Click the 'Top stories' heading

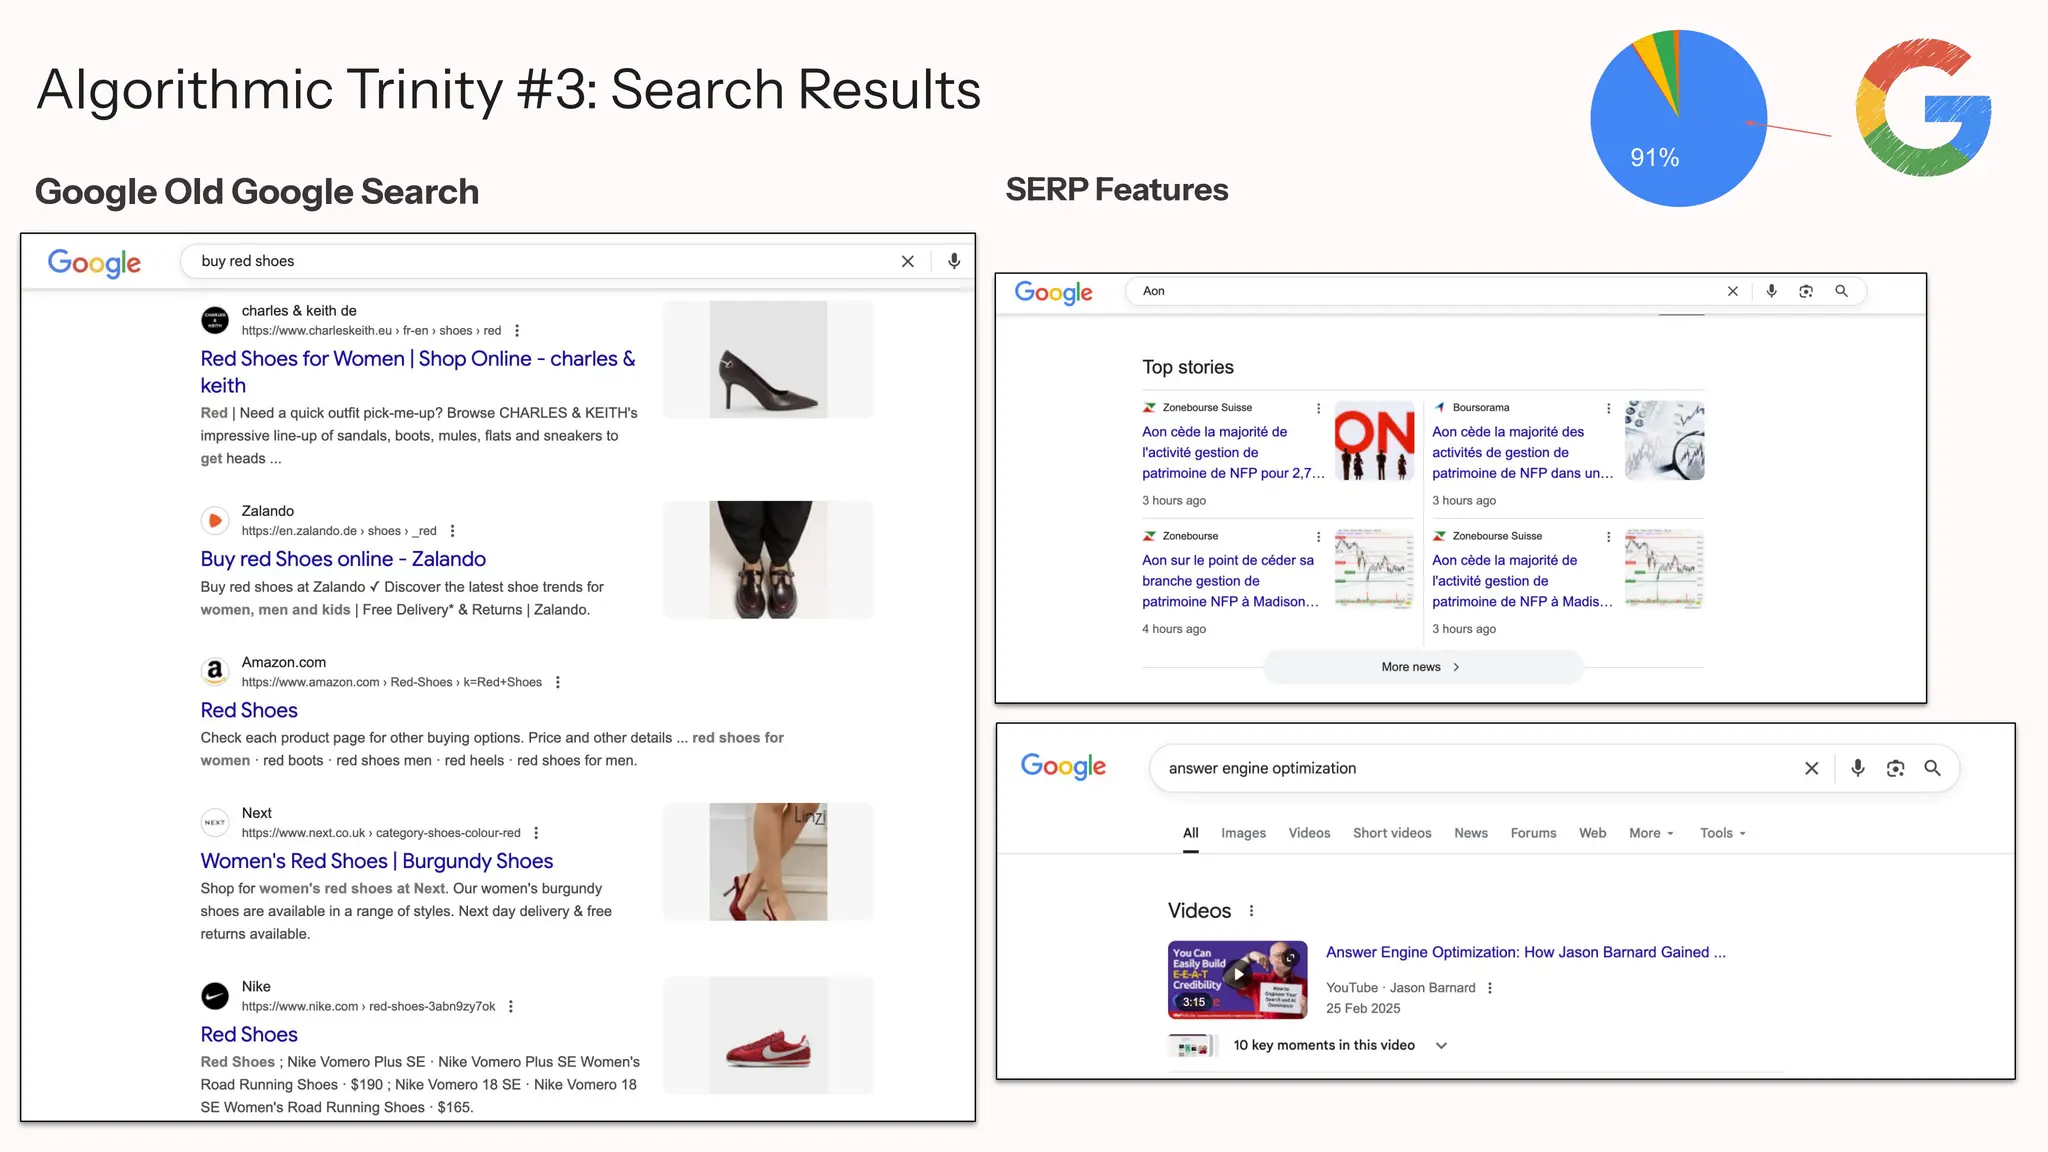pos(1188,367)
